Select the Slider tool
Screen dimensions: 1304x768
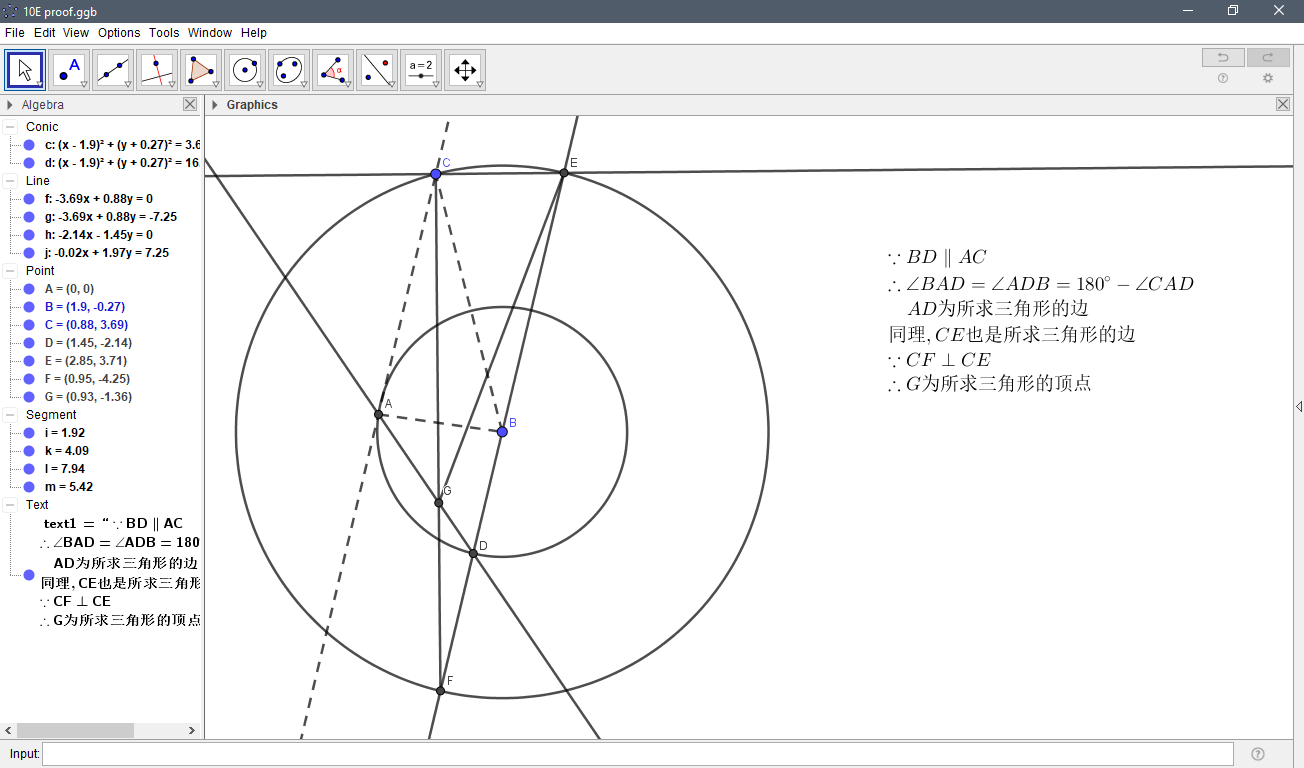pos(421,70)
